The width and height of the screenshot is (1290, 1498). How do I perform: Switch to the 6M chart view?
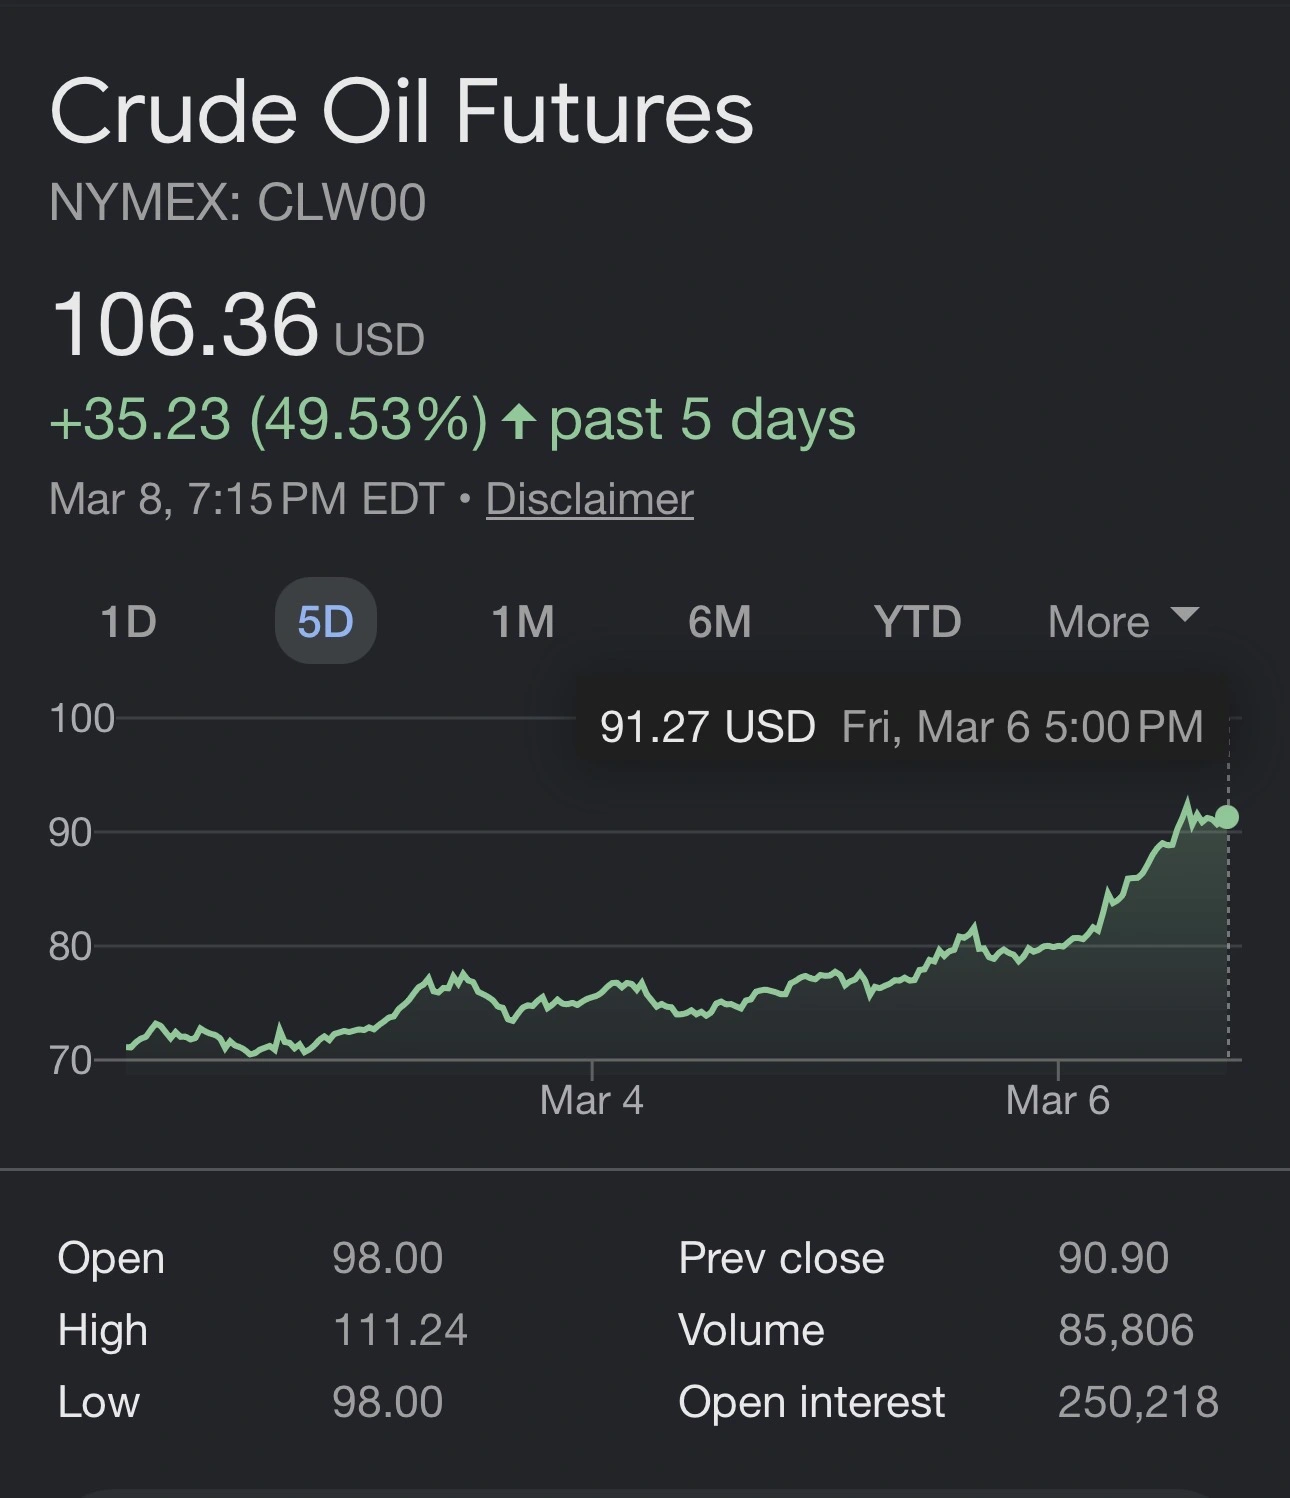click(x=719, y=621)
